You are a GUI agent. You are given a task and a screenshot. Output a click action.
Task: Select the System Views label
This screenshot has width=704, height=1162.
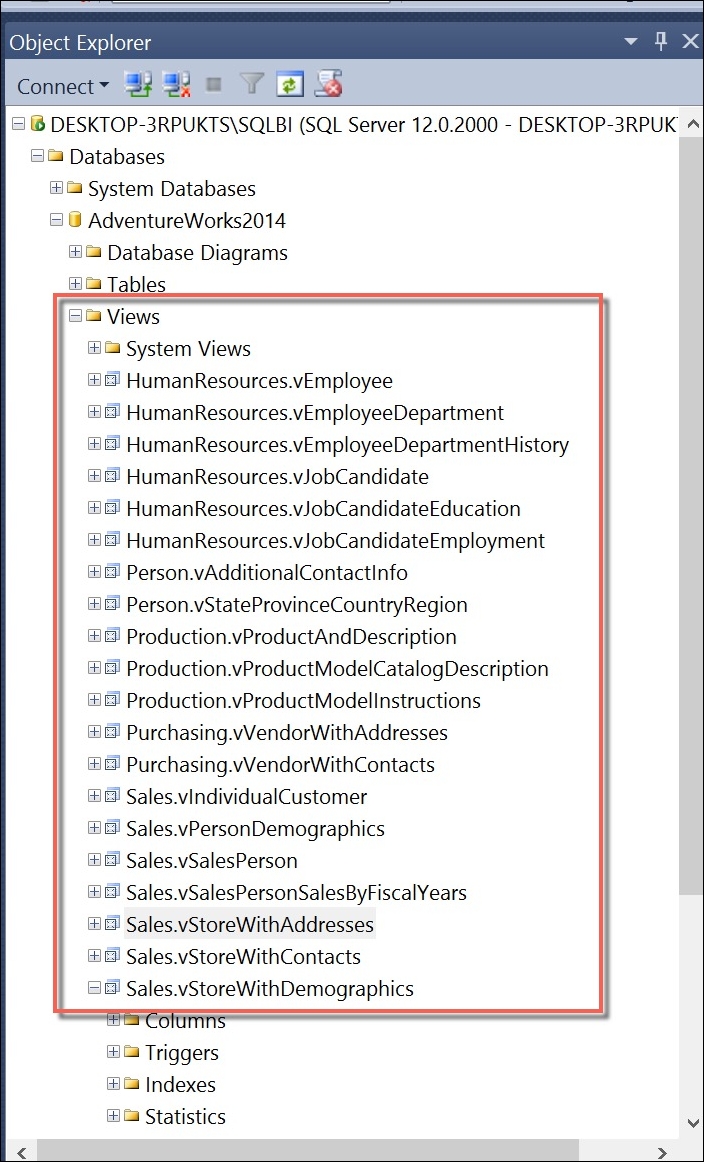188,348
